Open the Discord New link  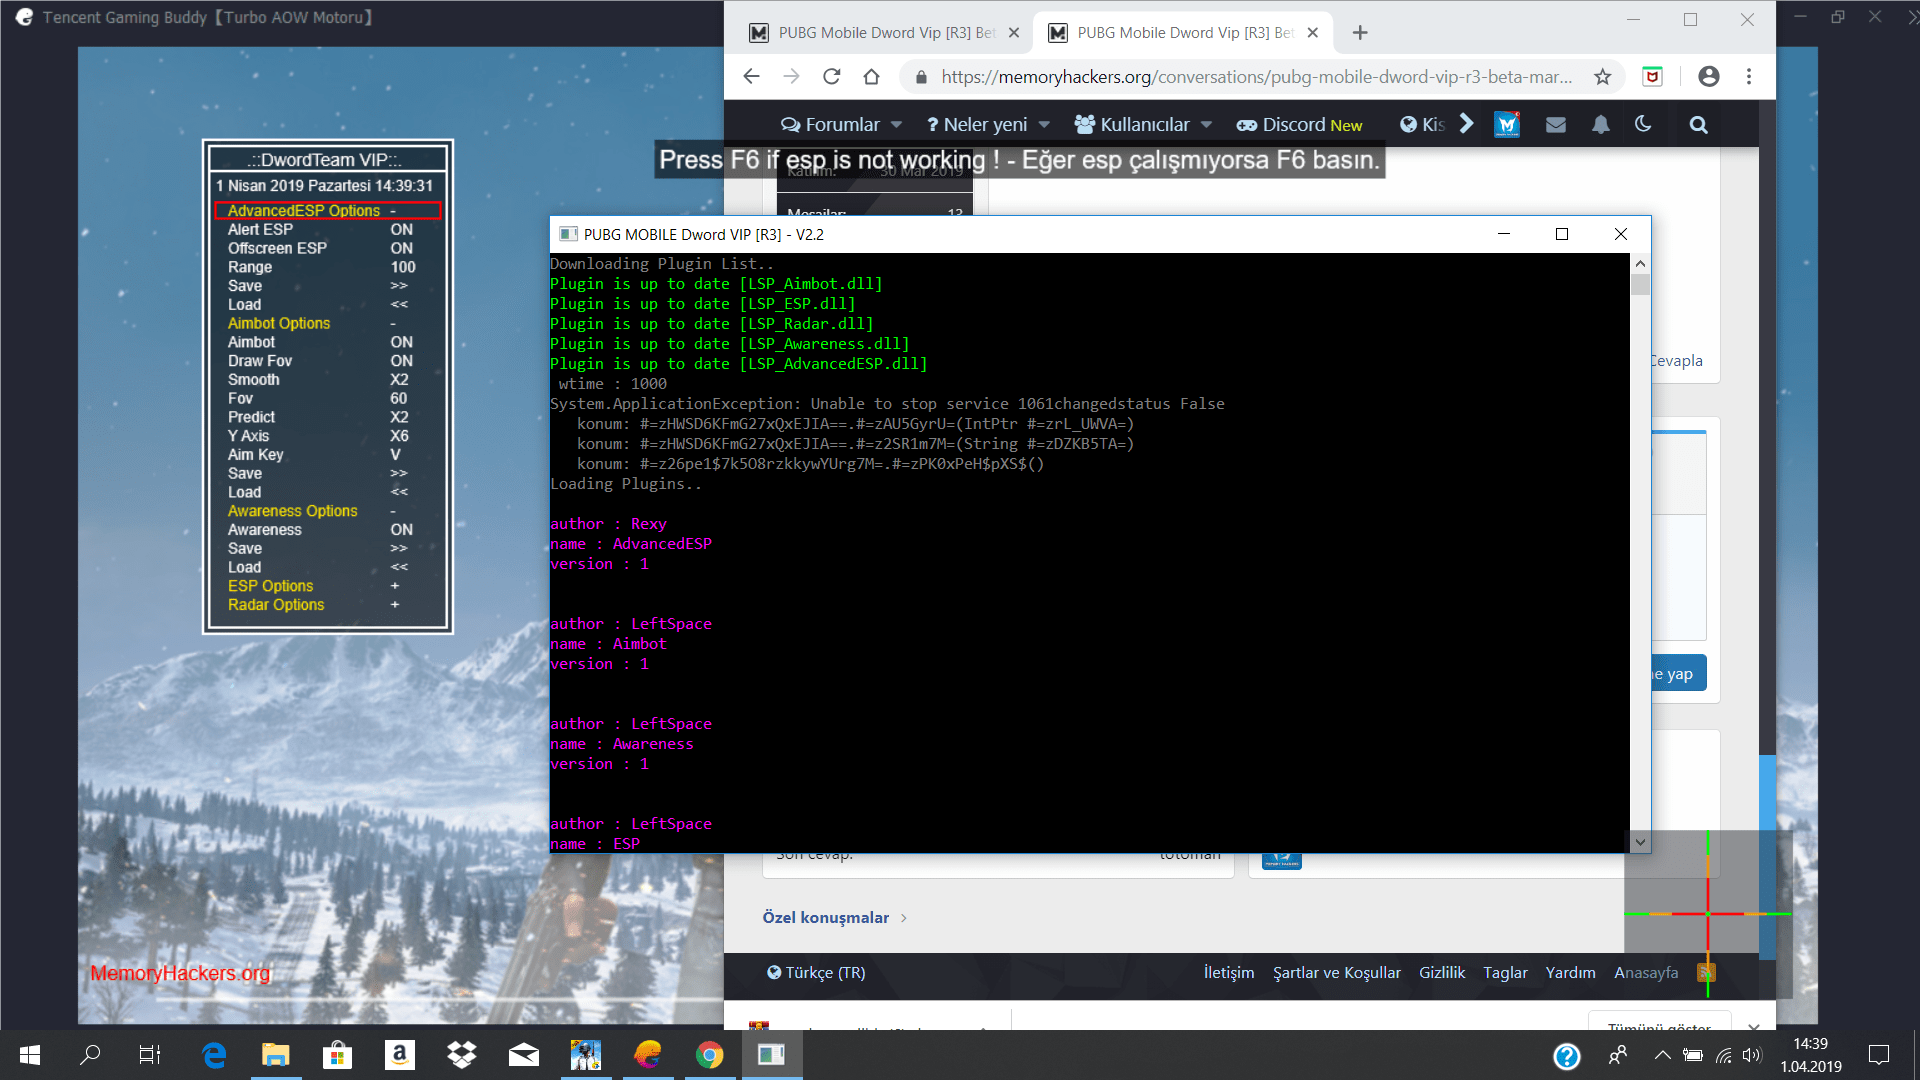click(x=1299, y=124)
